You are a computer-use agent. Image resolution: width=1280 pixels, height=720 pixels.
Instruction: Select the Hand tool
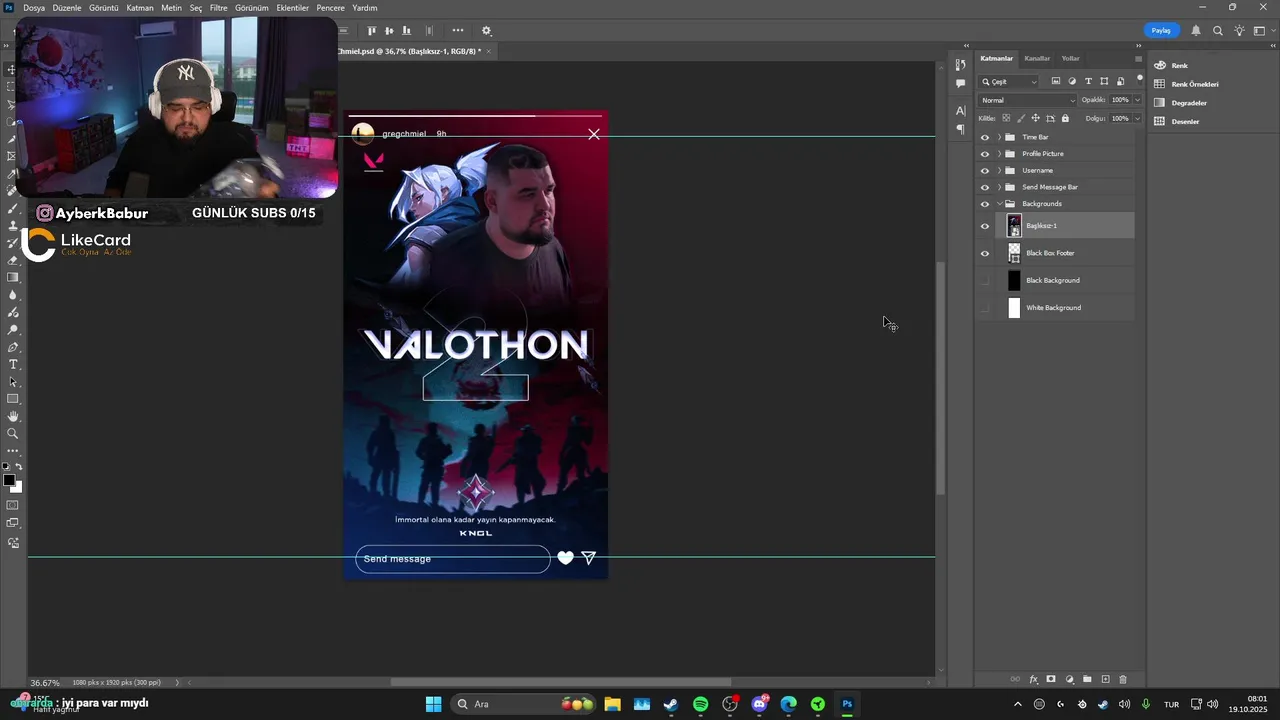(13, 416)
